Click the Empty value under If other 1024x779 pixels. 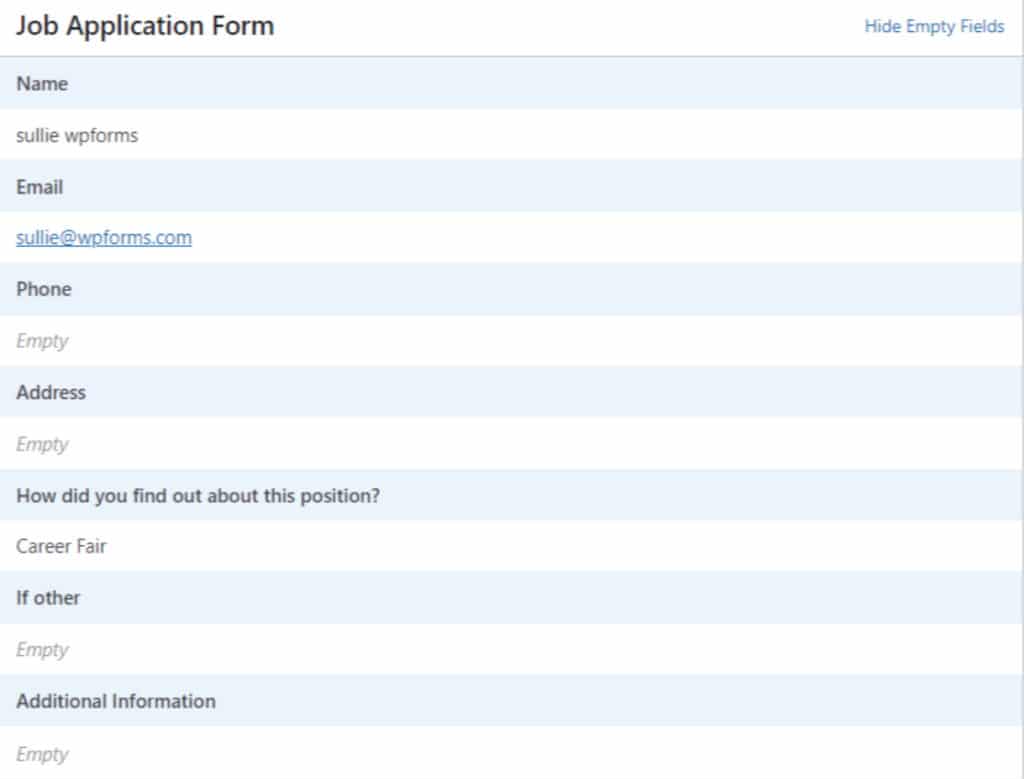42,649
